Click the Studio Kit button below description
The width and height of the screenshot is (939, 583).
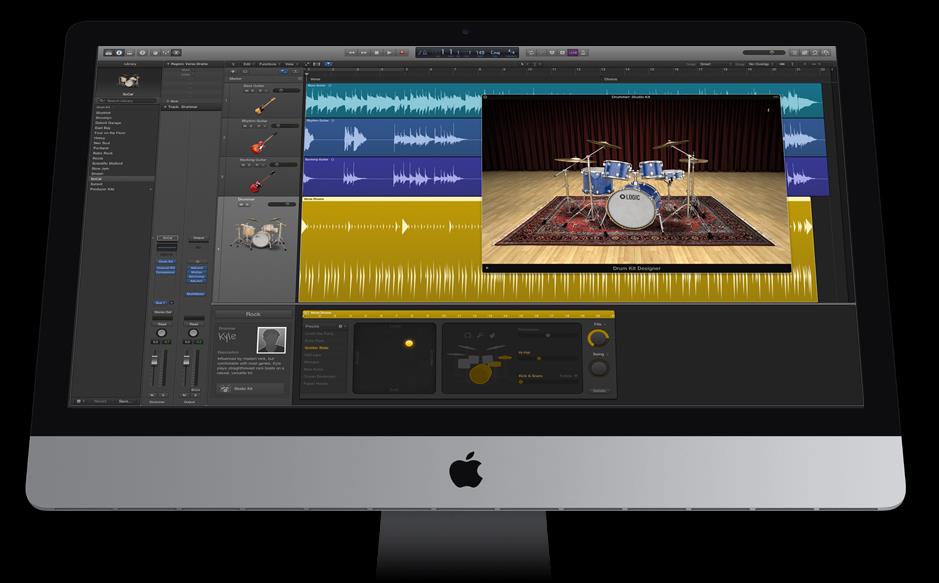pos(250,388)
